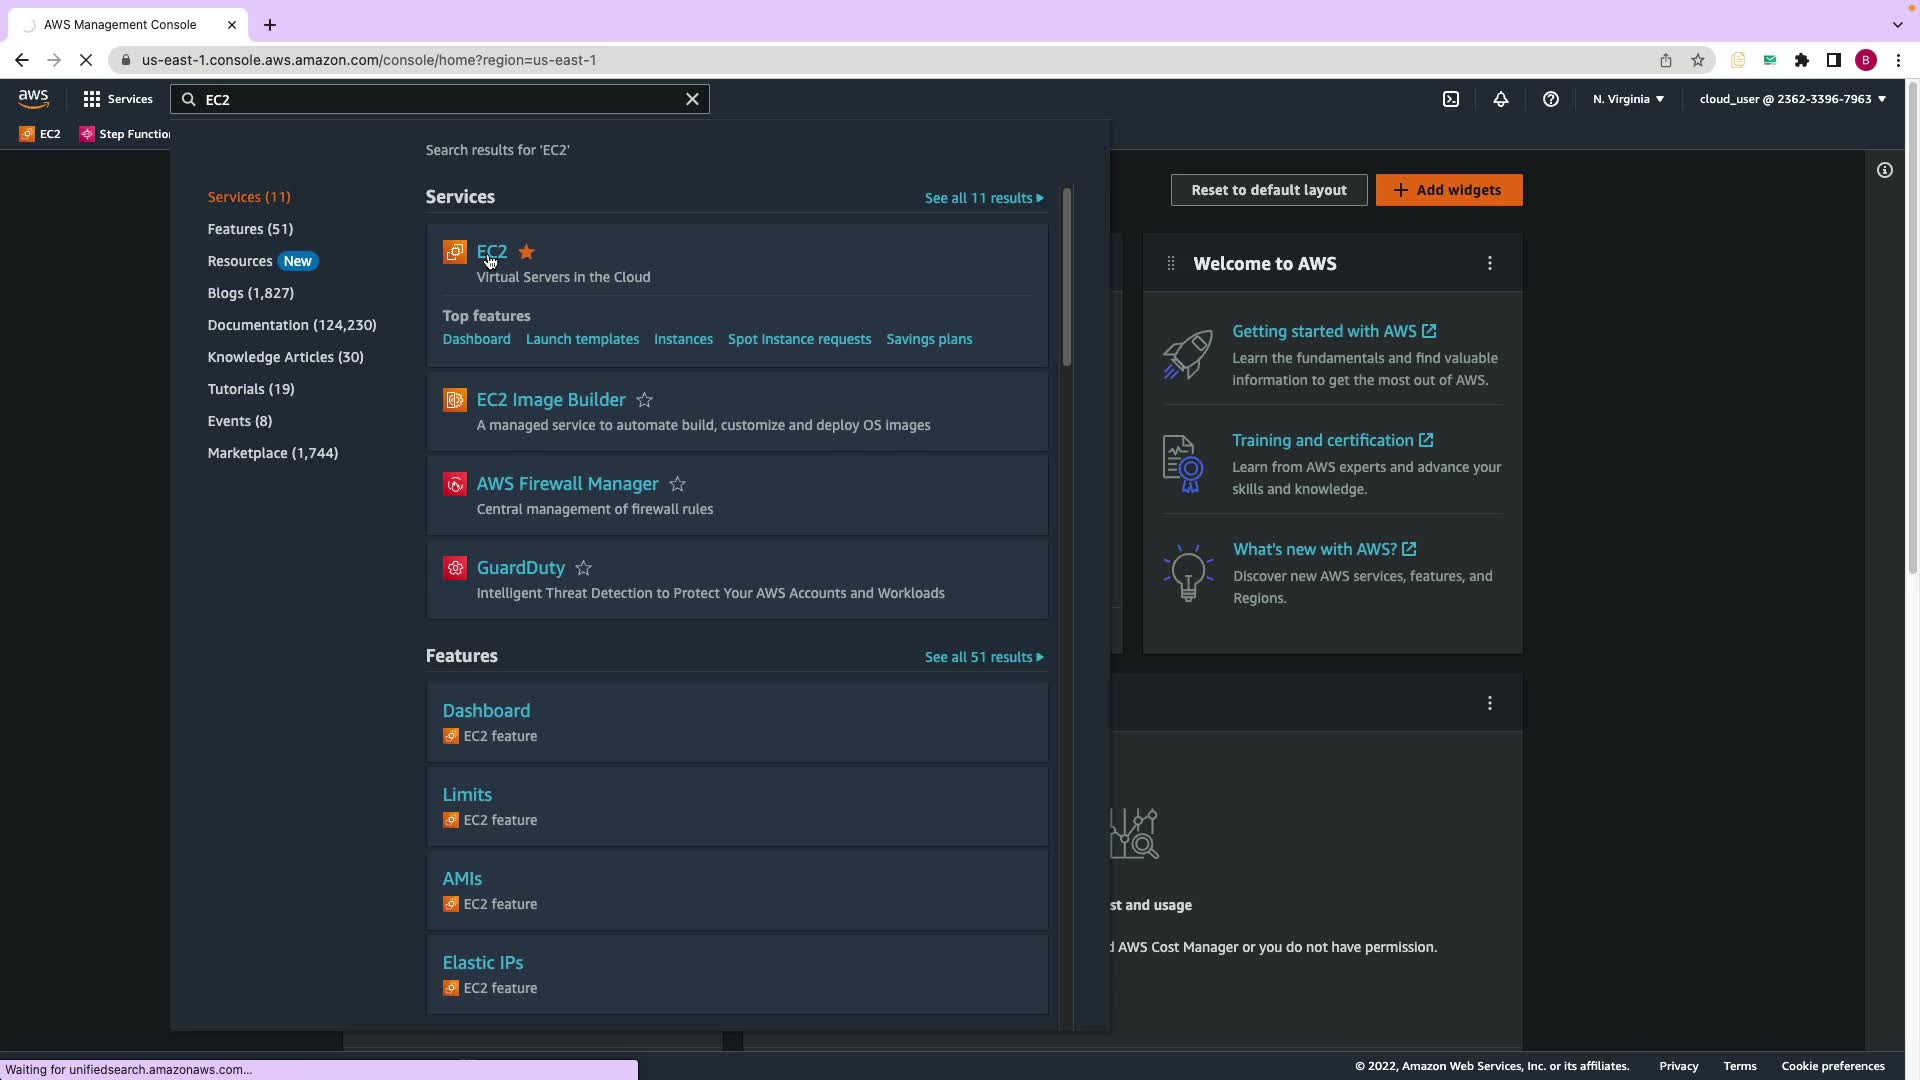This screenshot has width=1920, height=1080.
Task: Open the Launch templates feature link
Action: (x=582, y=339)
